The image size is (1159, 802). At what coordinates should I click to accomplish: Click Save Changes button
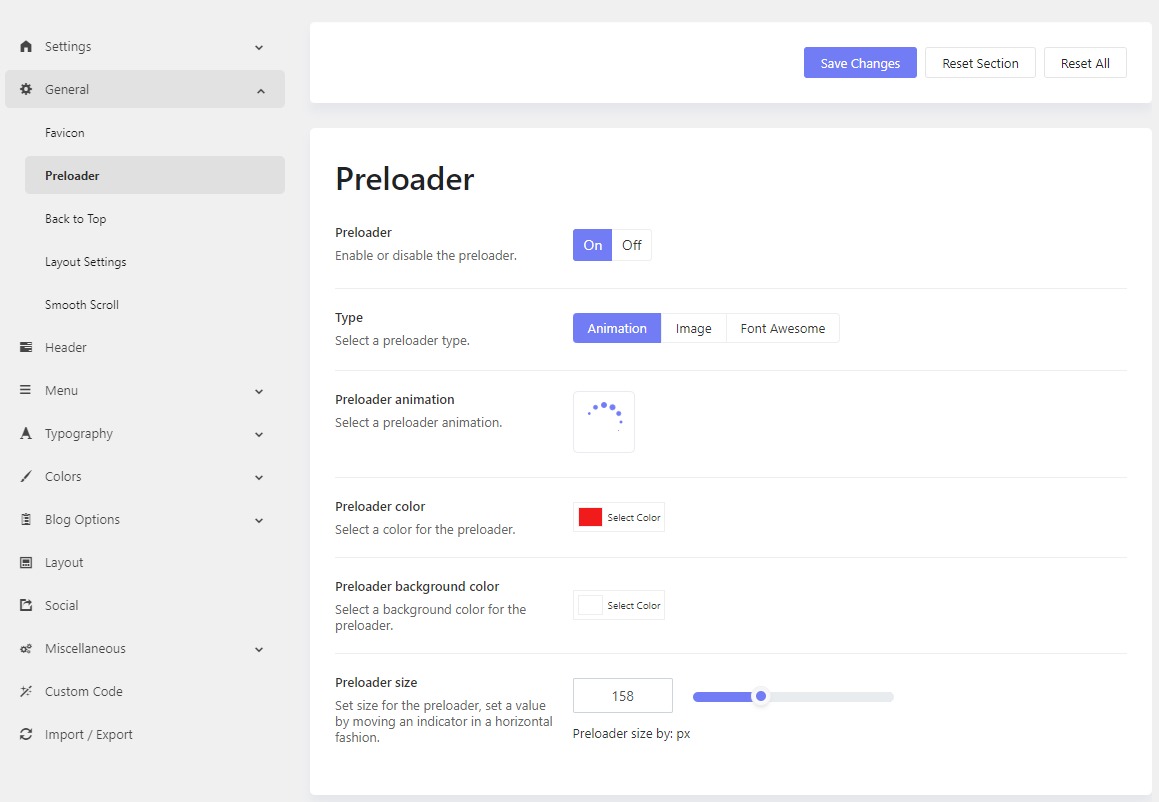(860, 63)
